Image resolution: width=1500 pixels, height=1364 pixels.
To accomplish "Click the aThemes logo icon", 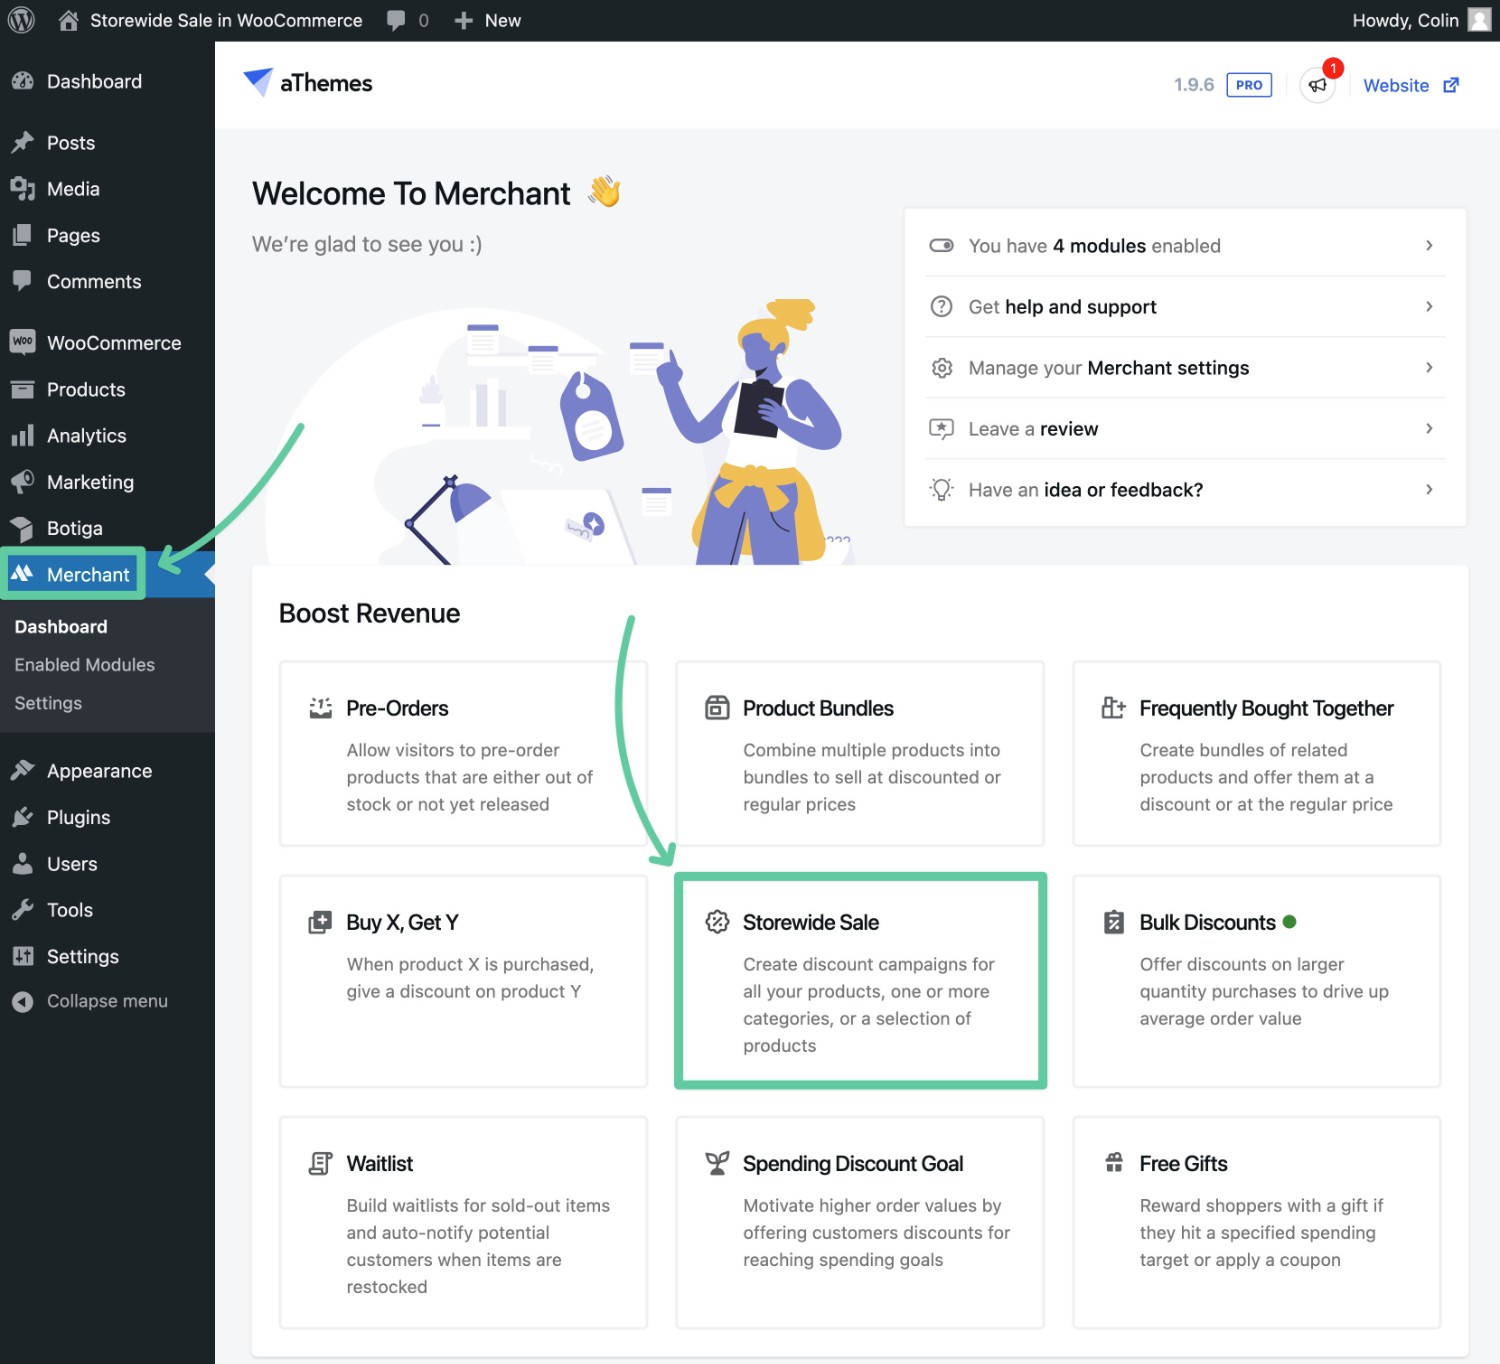I will point(258,82).
